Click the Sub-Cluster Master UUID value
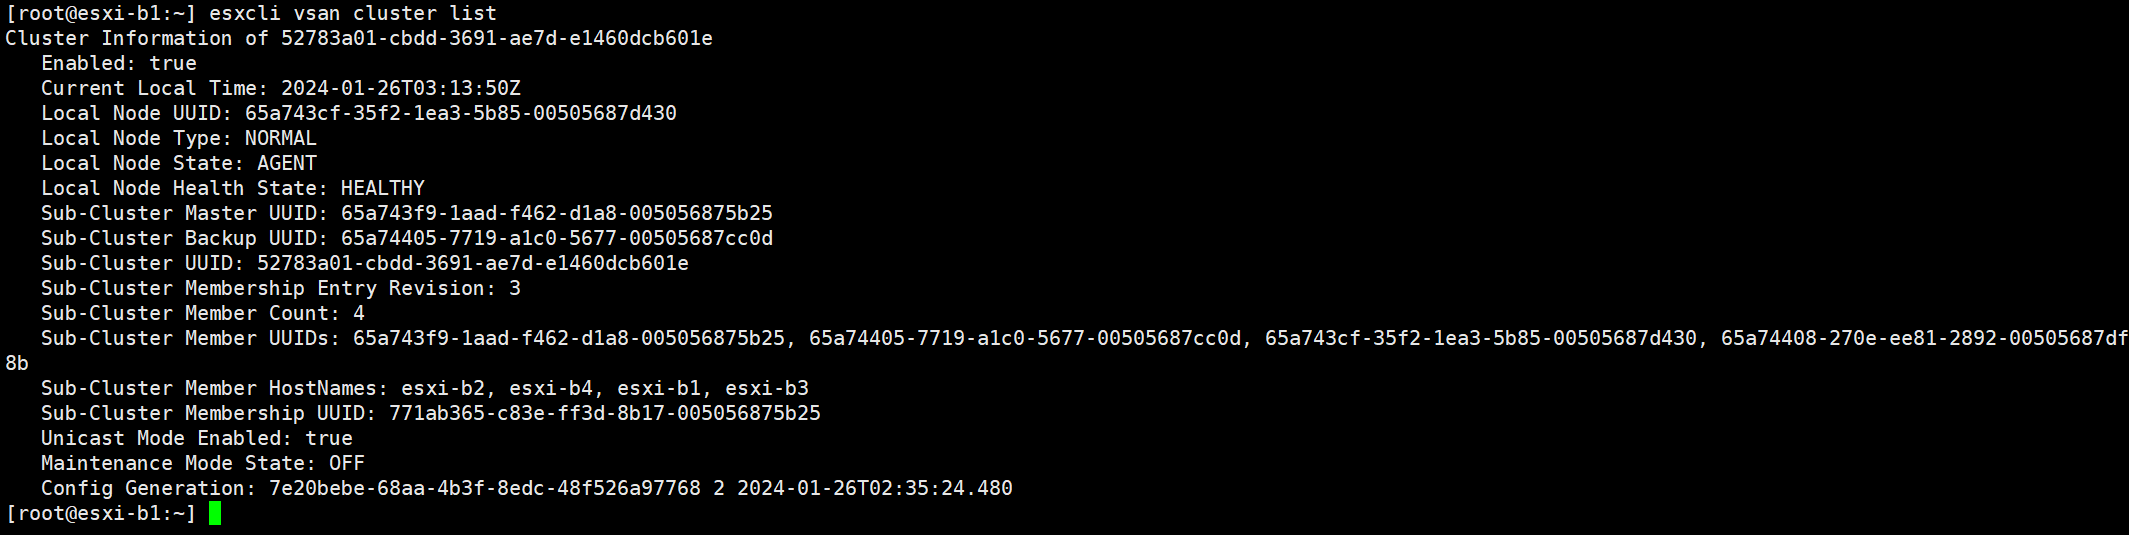2129x535 pixels. click(x=557, y=213)
